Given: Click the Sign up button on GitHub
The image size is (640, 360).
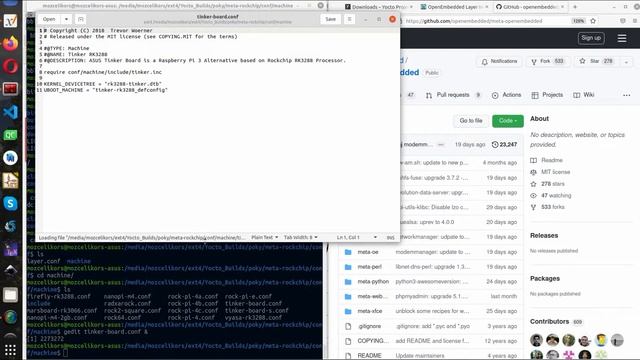Looking at the screenshot, I should (591, 38).
